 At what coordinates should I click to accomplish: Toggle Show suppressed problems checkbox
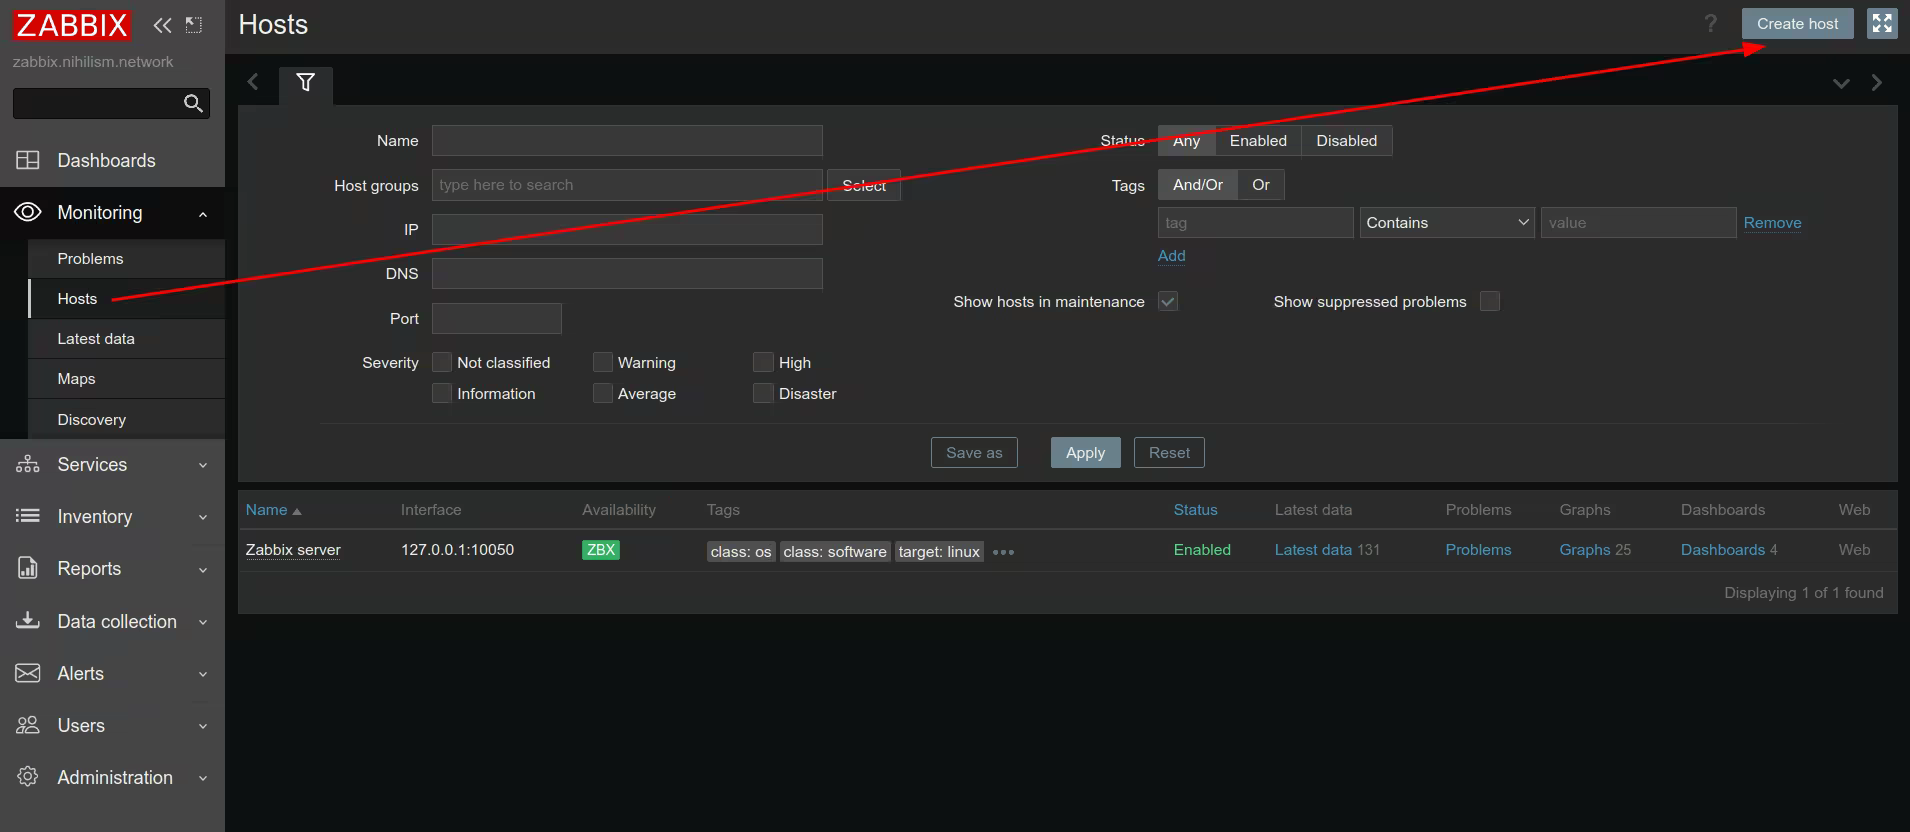tap(1490, 301)
